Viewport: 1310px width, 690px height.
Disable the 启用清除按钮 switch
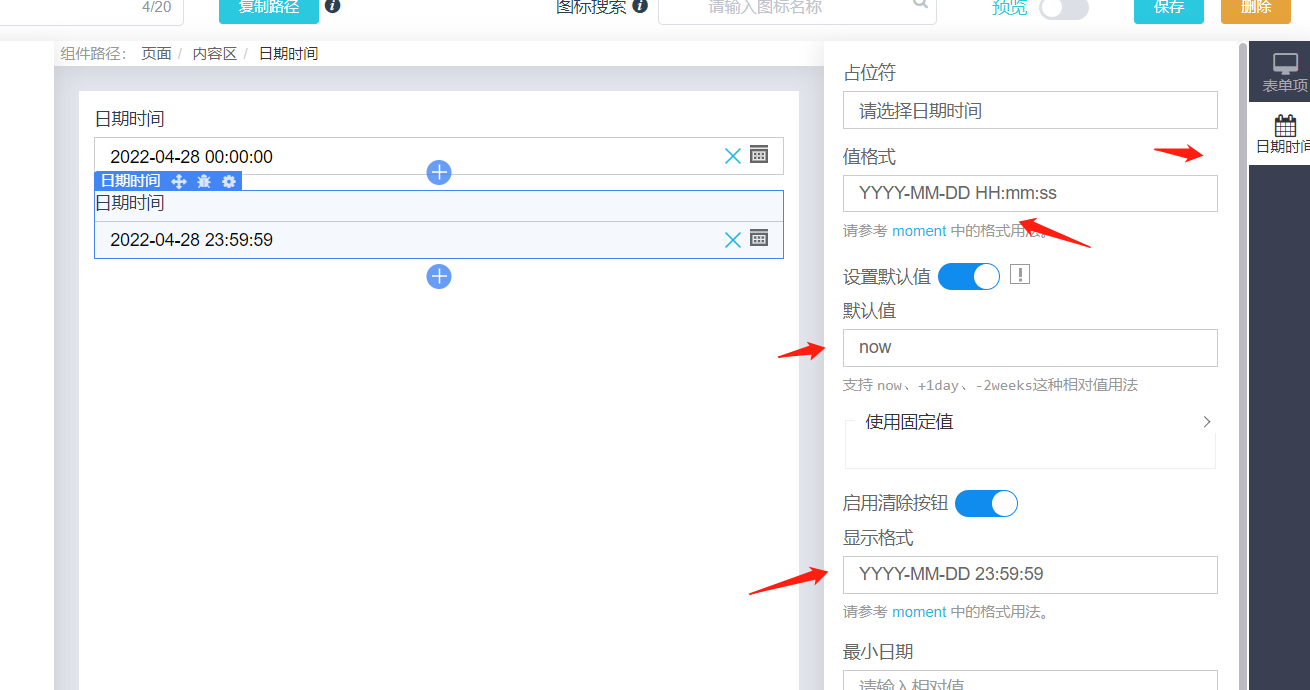(x=985, y=503)
